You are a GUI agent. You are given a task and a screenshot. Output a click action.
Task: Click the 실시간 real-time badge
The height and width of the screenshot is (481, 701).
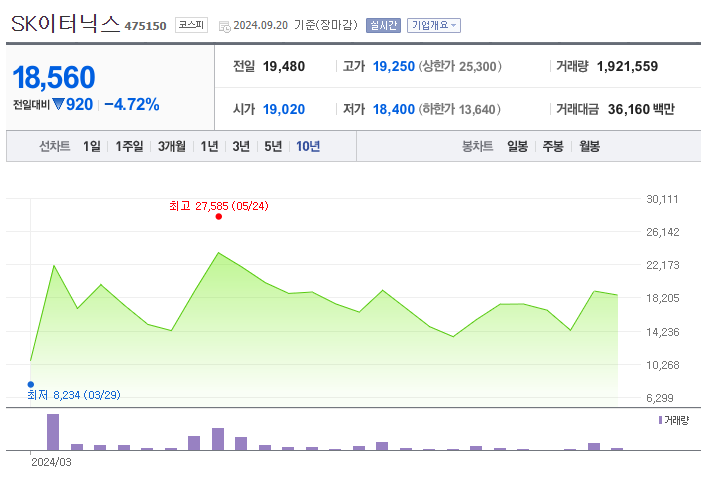pos(383,25)
